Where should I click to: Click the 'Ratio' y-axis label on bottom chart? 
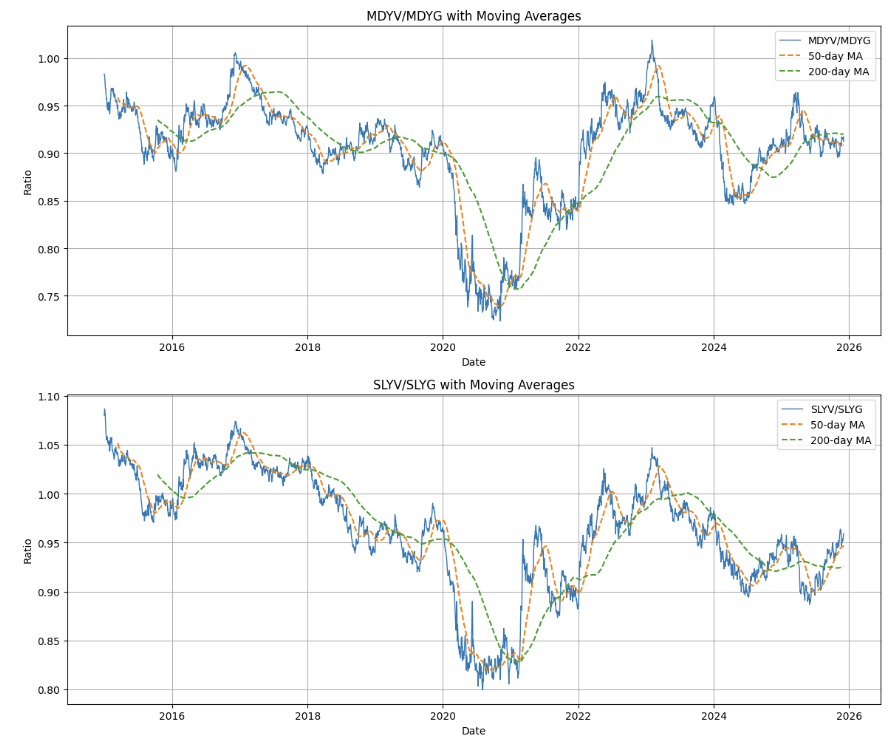[x=28, y=549]
